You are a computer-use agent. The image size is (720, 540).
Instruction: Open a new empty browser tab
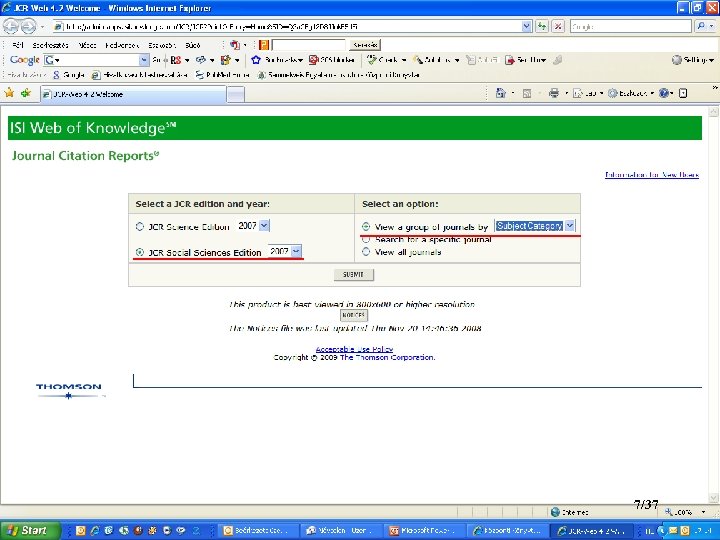[236, 95]
